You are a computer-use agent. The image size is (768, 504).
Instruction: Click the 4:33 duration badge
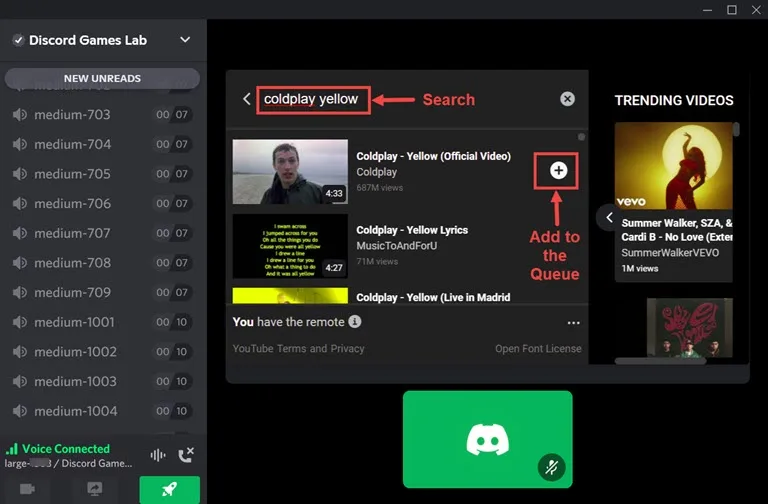(334, 193)
